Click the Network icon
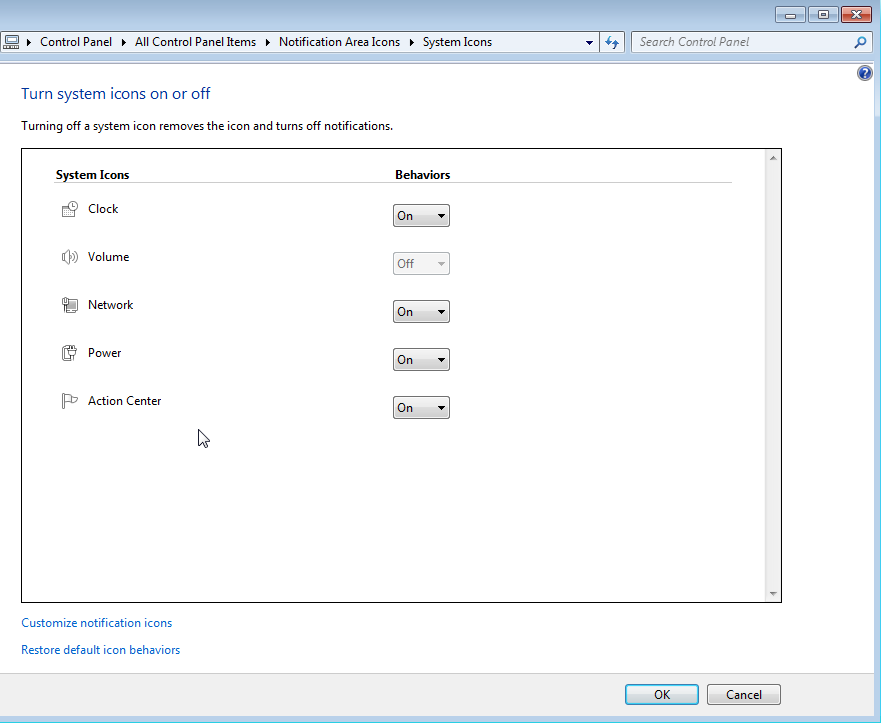Screen dimensions: 881x723 (69, 304)
